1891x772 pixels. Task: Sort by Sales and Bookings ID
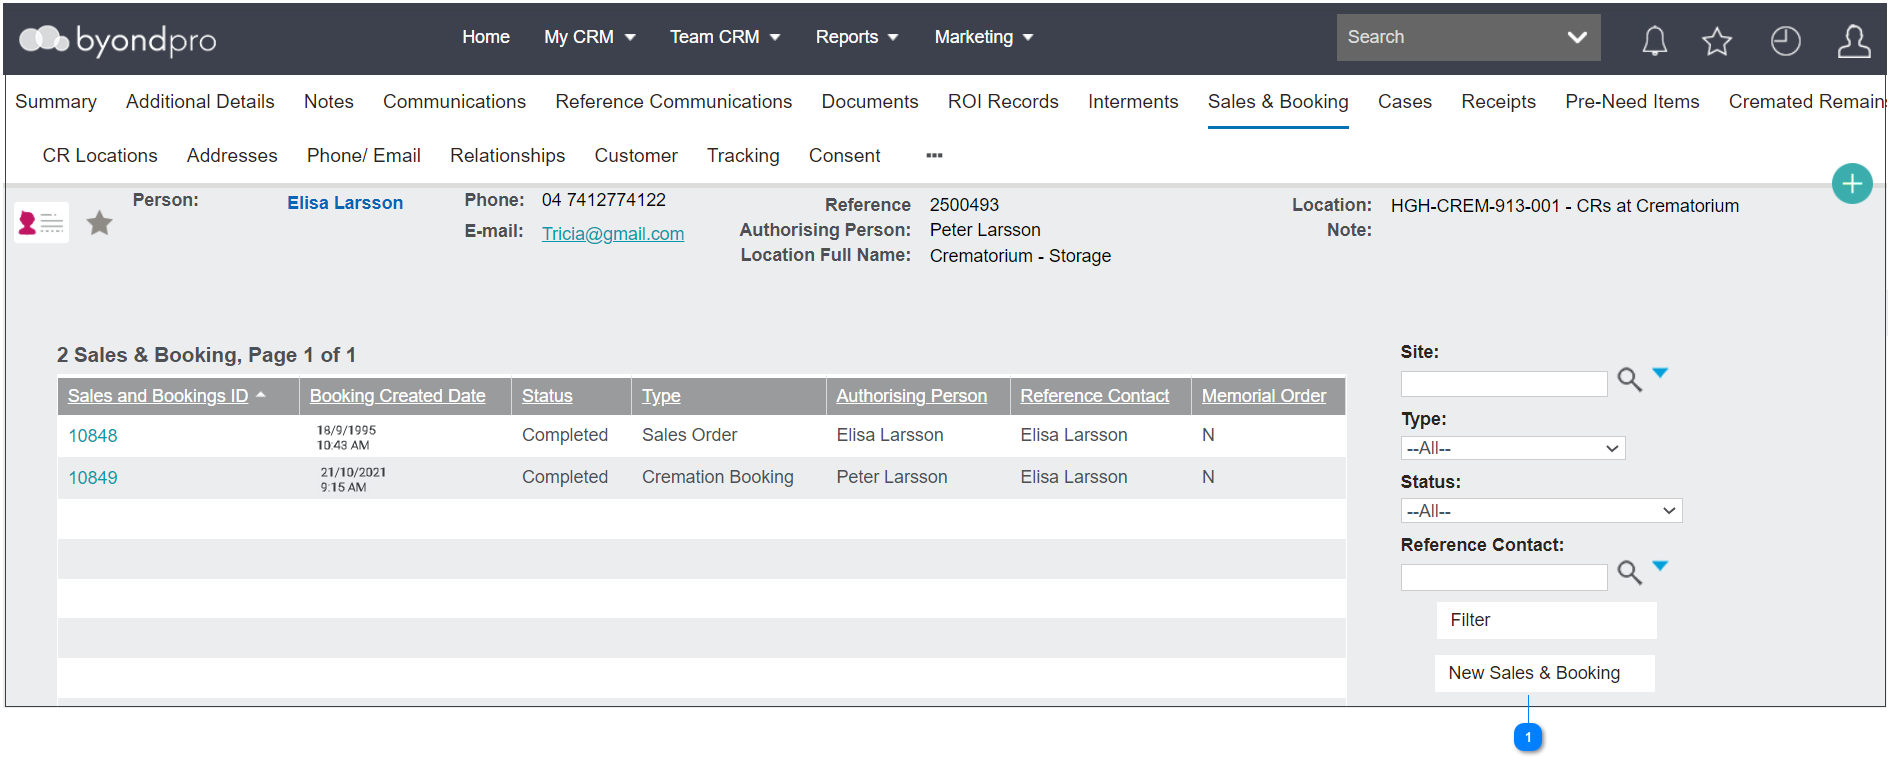[158, 396]
